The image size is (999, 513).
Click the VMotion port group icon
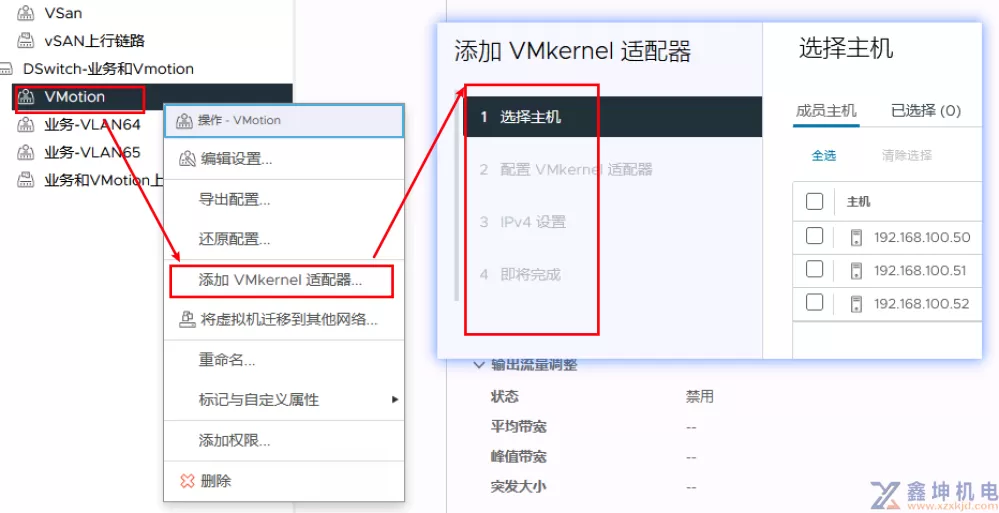point(25,97)
